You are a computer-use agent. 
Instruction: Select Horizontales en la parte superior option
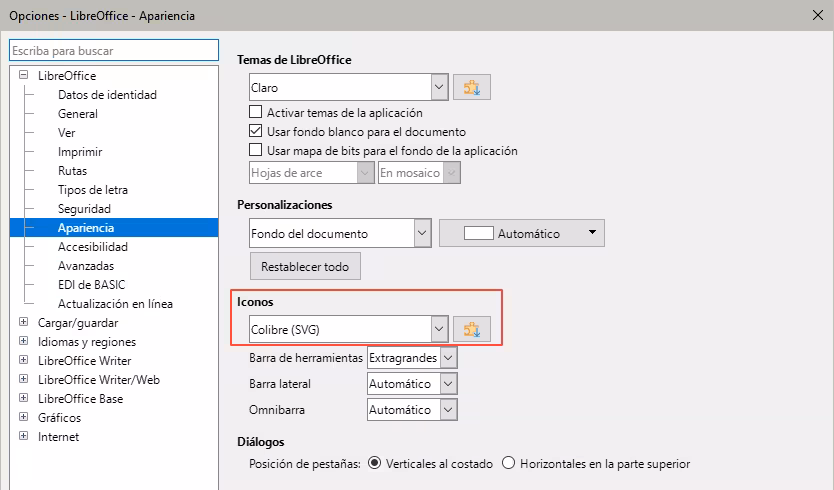pos(508,463)
